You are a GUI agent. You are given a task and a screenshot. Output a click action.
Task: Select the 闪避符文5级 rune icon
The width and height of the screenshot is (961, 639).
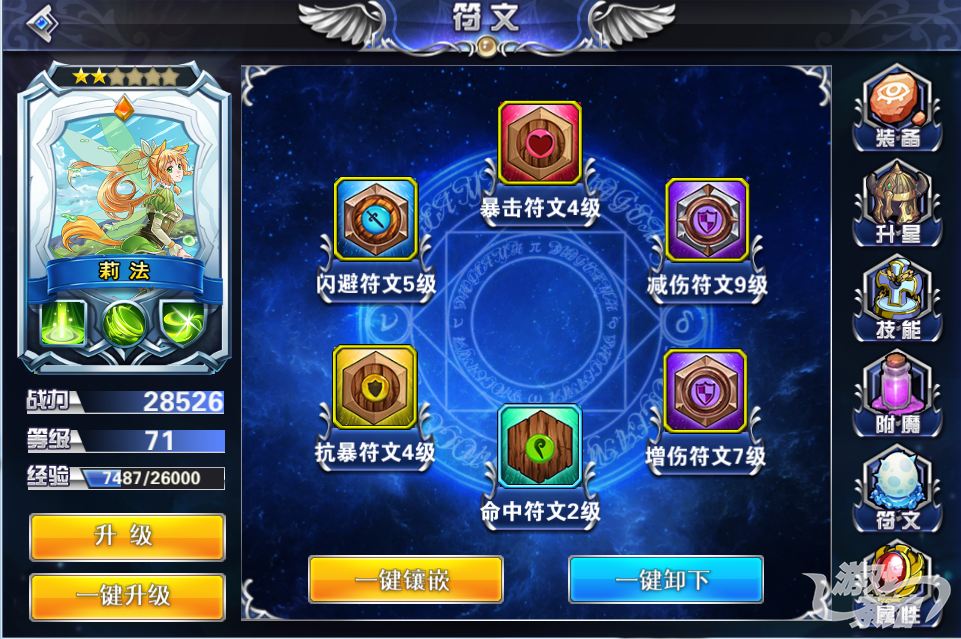(375, 219)
